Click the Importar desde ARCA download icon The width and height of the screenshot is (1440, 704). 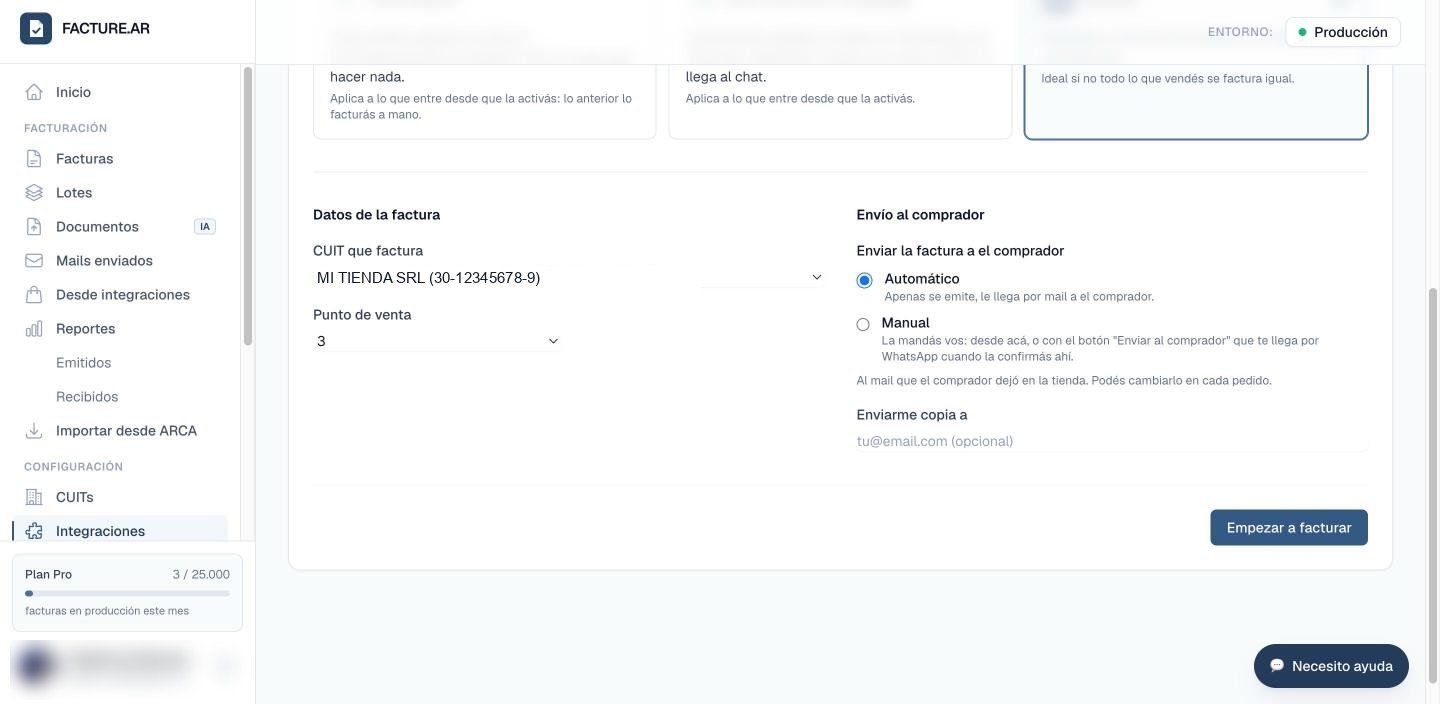pos(34,431)
